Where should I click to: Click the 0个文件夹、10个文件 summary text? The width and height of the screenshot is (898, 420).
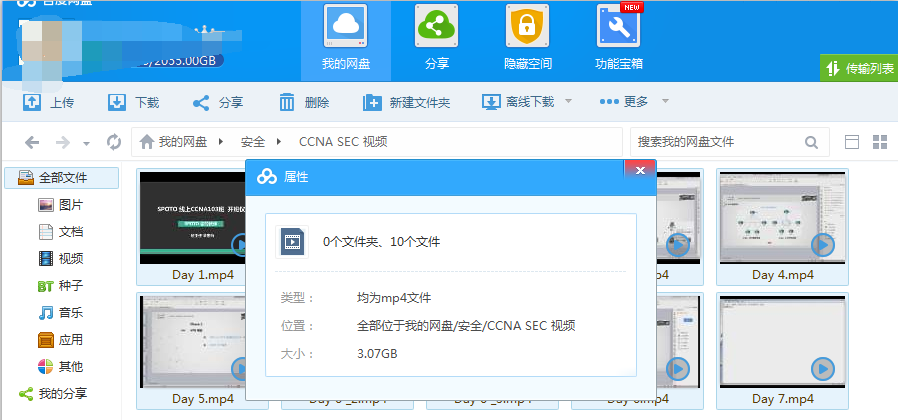(x=381, y=242)
